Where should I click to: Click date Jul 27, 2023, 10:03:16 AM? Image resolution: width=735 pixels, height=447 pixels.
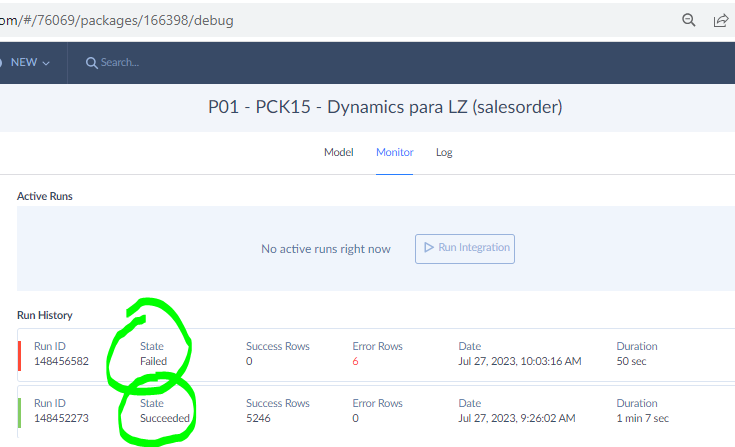[x=520, y=361]
